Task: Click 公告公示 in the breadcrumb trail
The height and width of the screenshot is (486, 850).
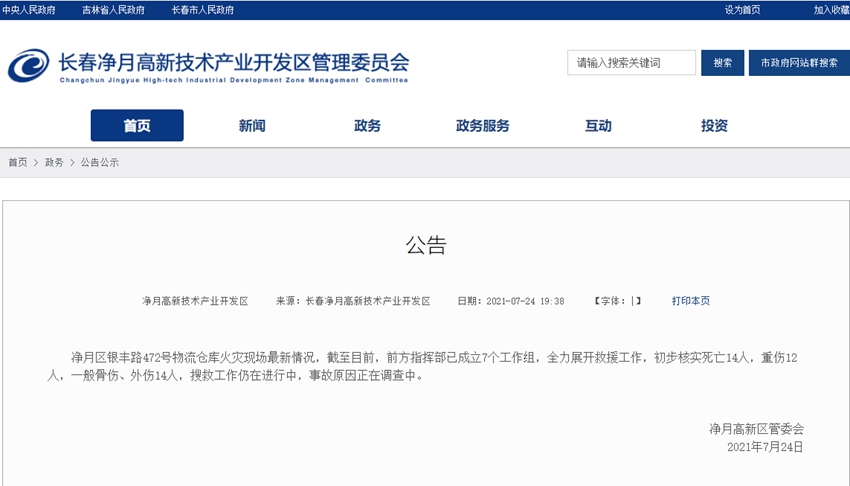Action: point(100,162)
